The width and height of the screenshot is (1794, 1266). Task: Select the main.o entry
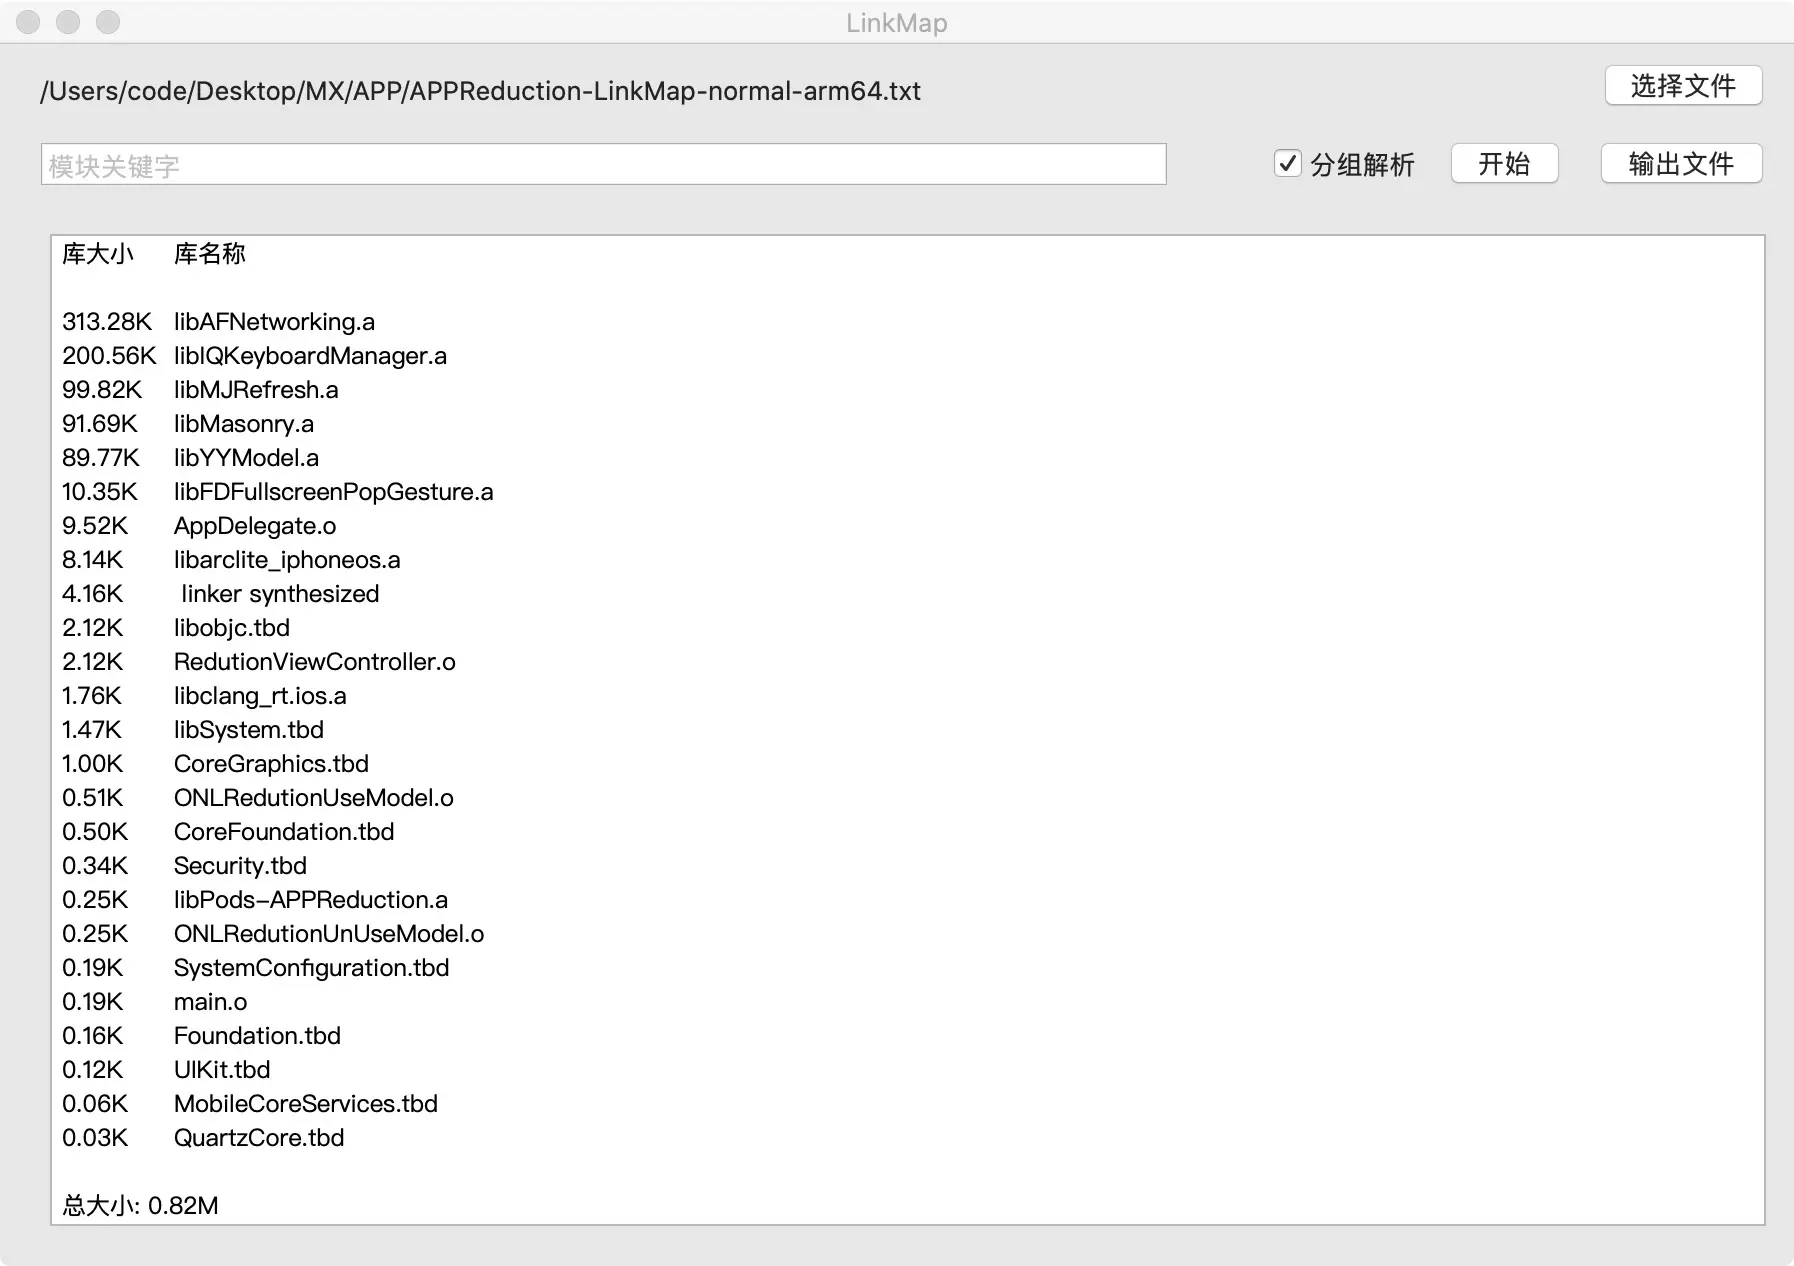[x=210, y=1002]
